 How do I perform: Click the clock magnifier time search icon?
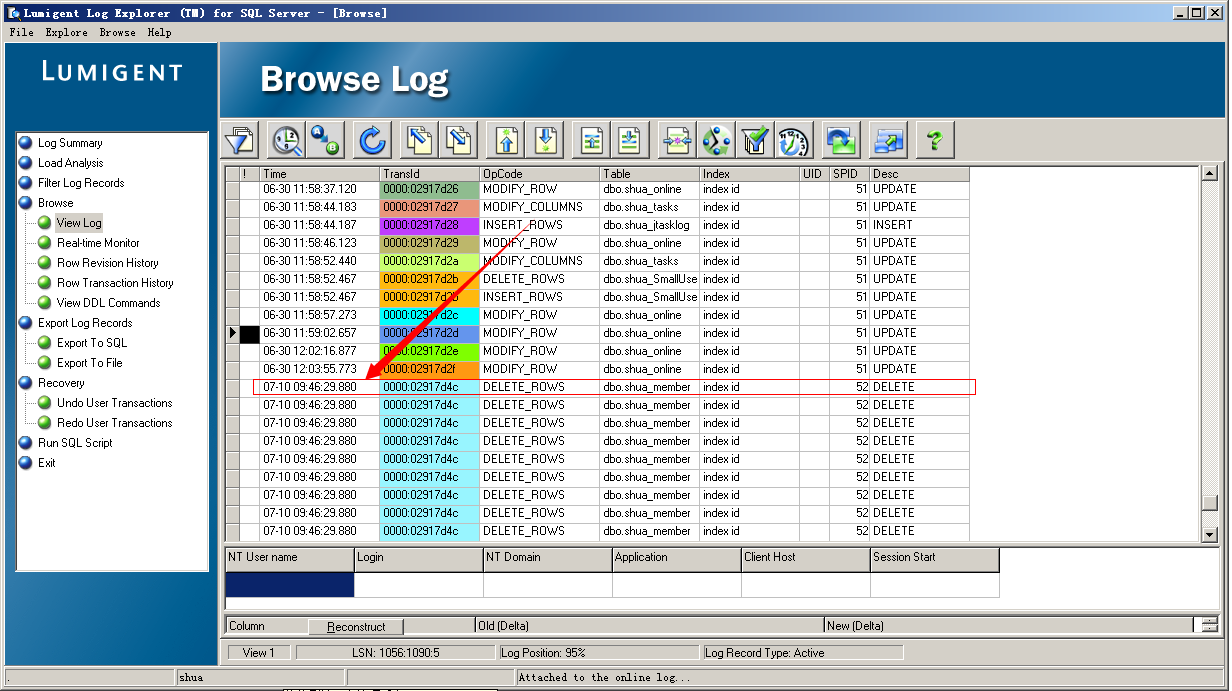click(288, 140)
